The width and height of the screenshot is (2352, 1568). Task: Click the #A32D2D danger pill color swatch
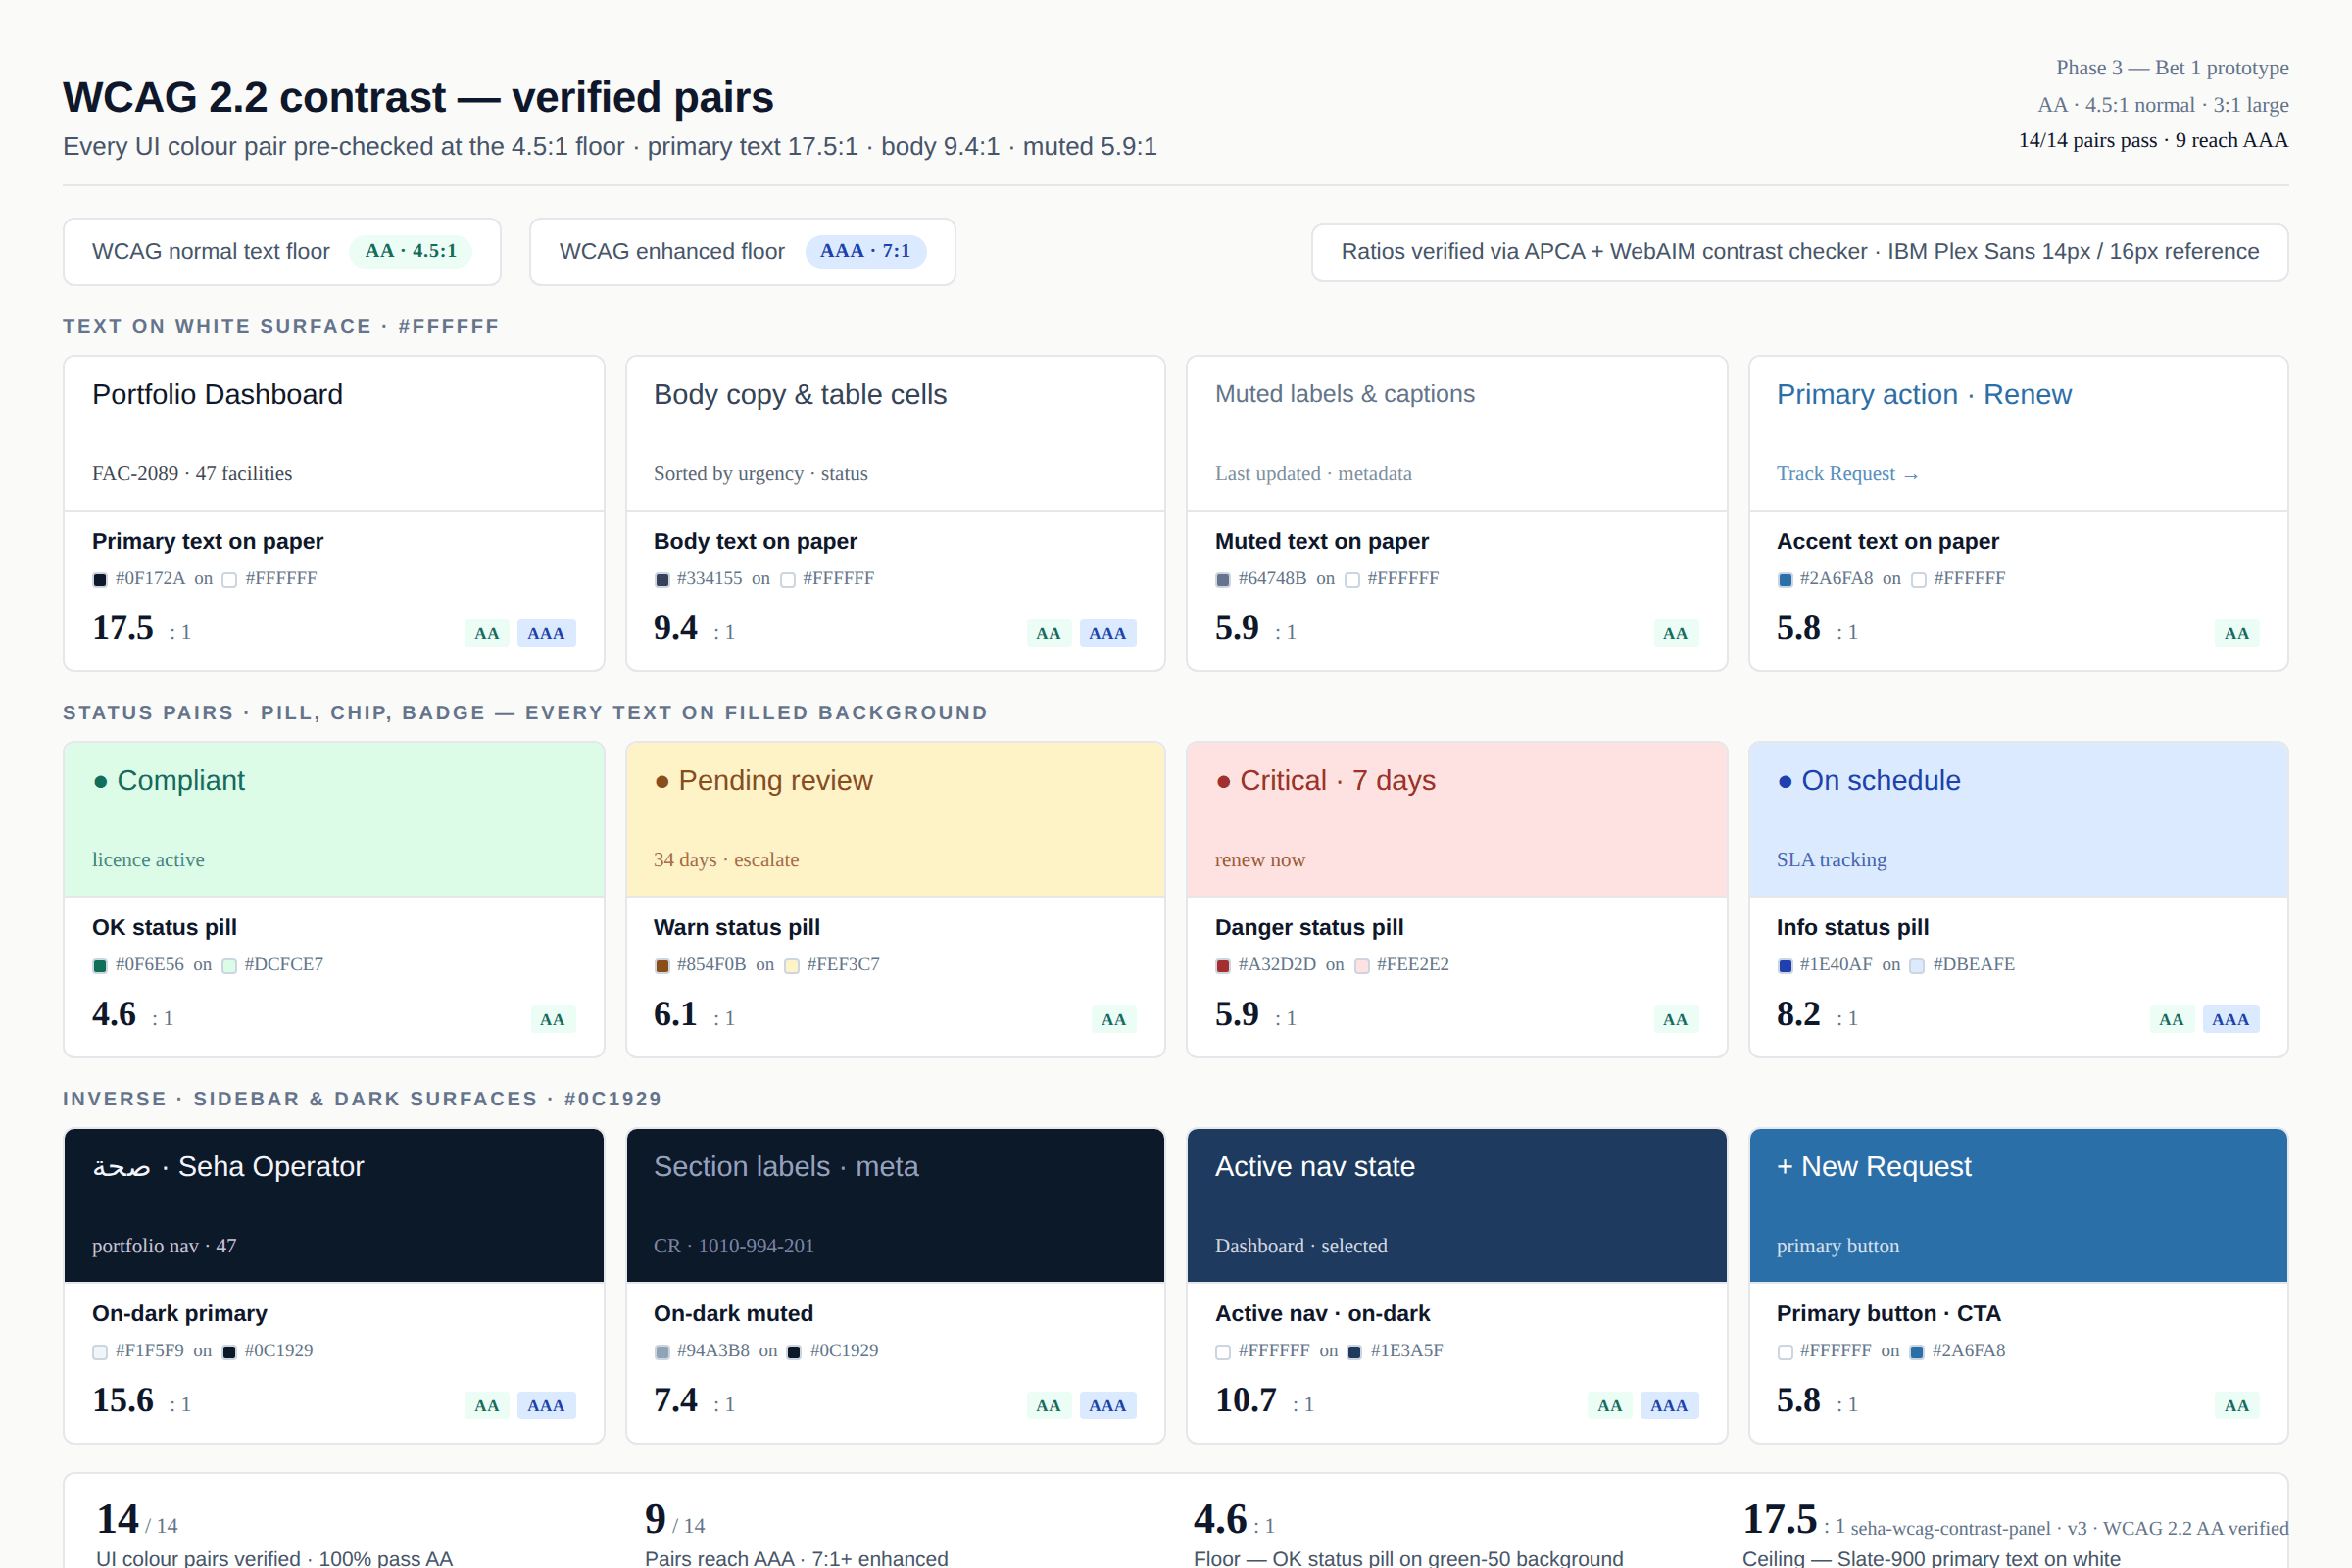click(1223, 966)
